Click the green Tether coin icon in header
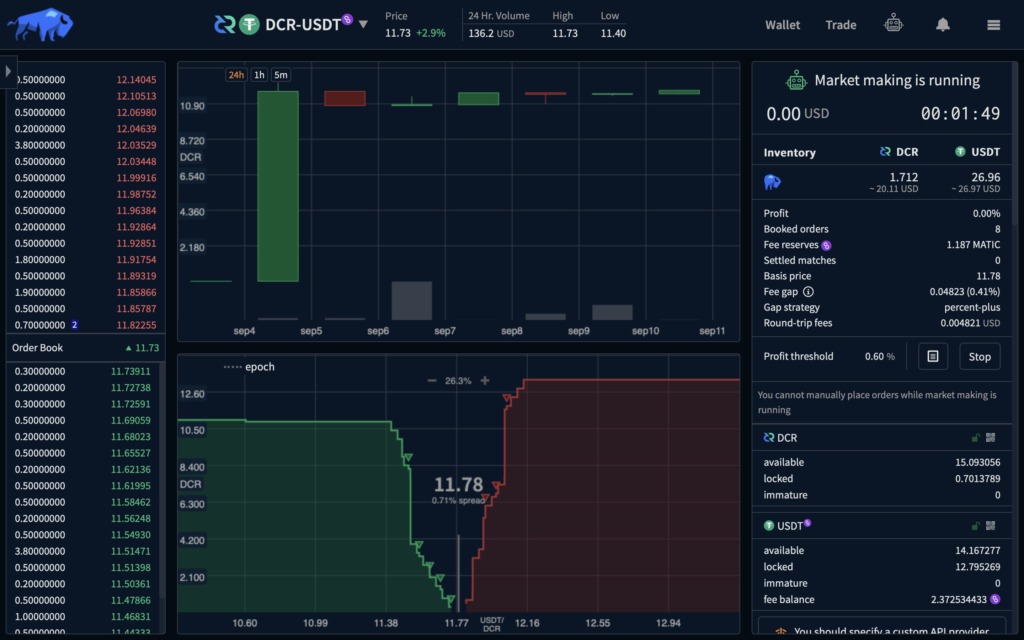The width and height of the screenshot is (1024, 640). 249,25
